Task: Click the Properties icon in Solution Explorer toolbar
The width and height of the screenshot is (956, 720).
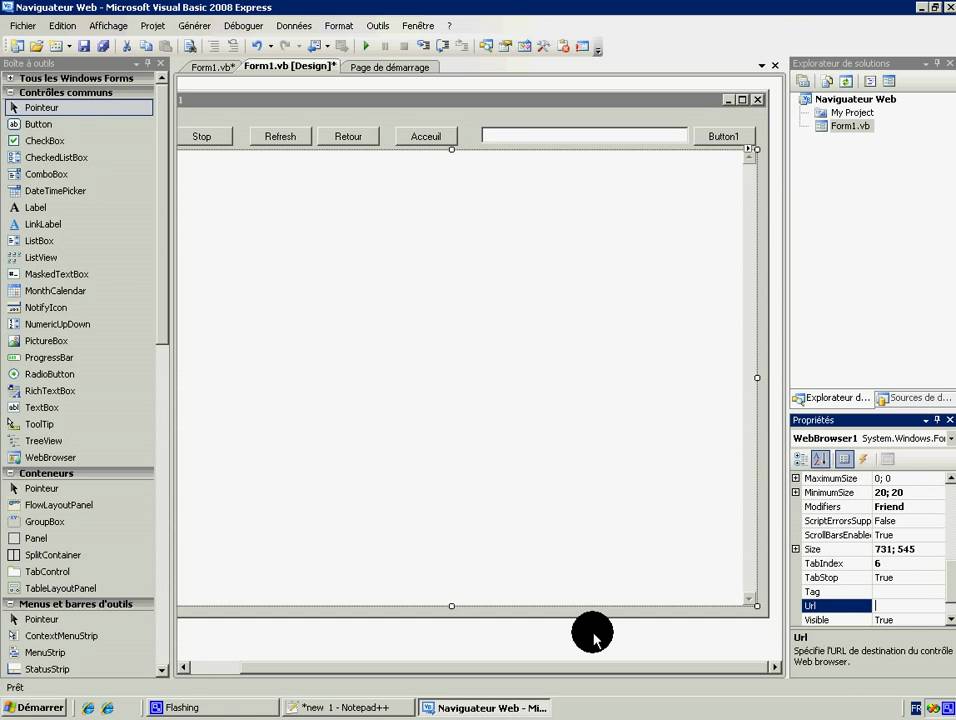Action: point(803,81)
